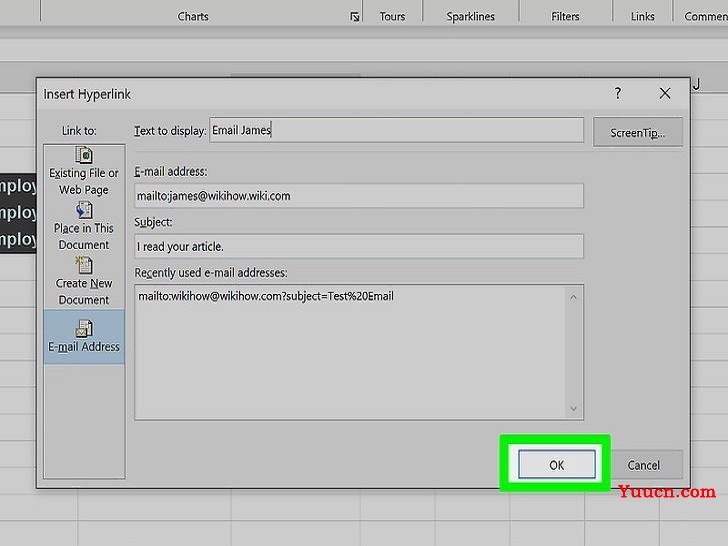Close the Insert Hyperlink dialog

coord(665,93)
